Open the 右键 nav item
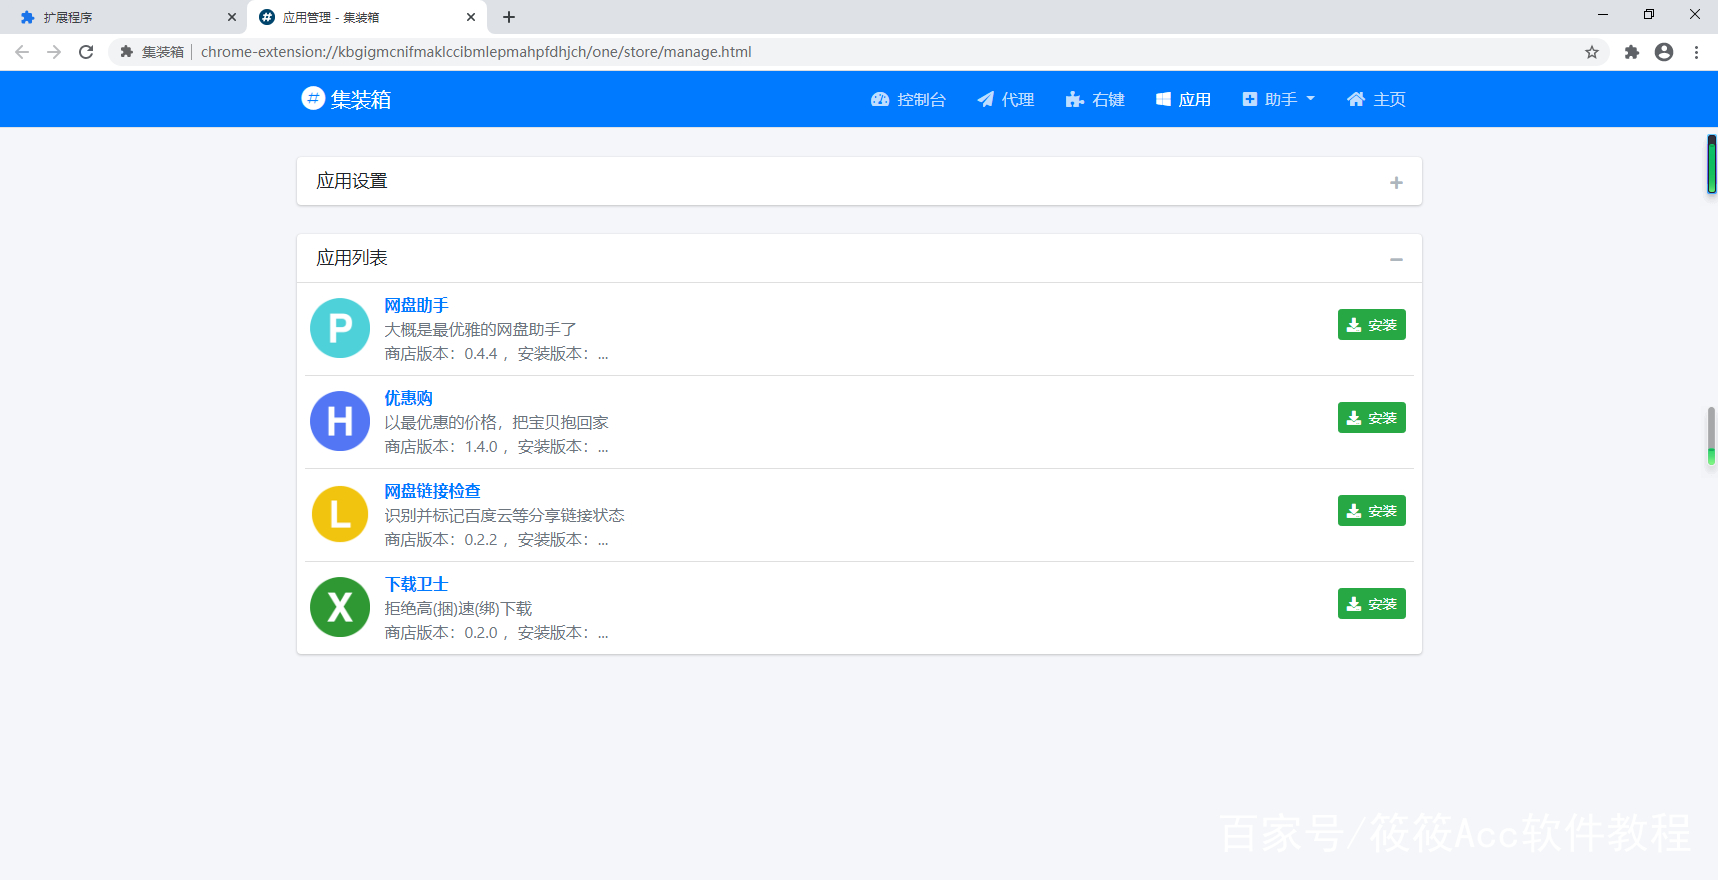1718x880 pixels. [x=1095, y=99]
